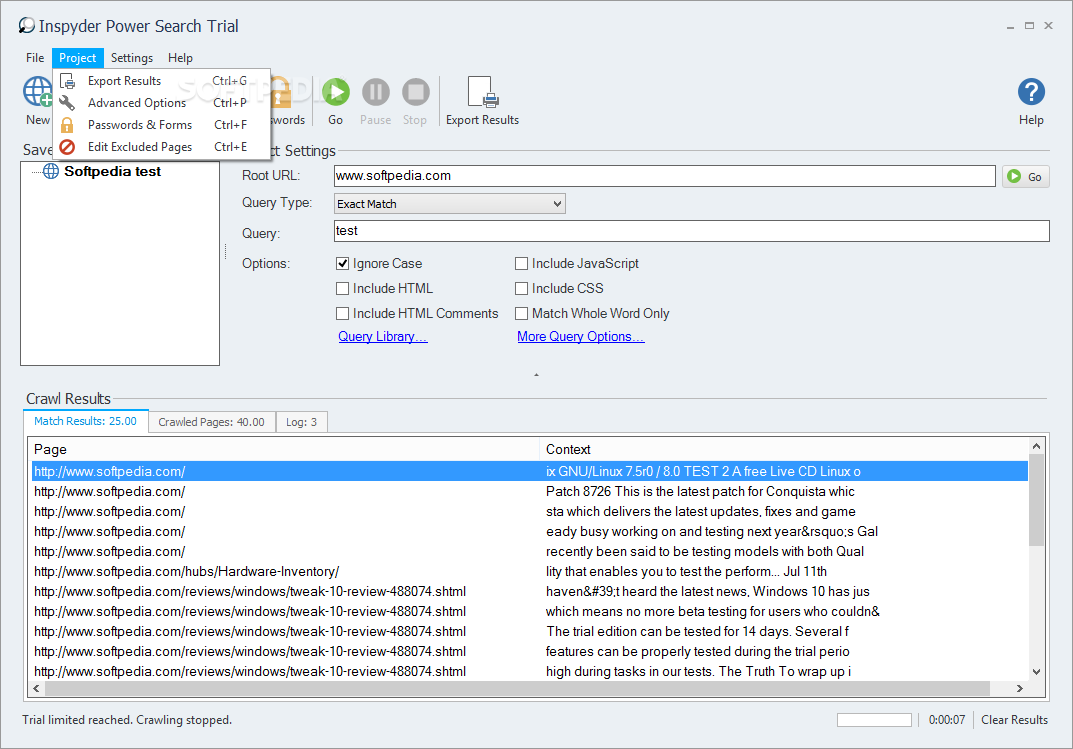Select row 'The trial edition can be tested'
This screenshot has width=1073, height=749.
530,631
